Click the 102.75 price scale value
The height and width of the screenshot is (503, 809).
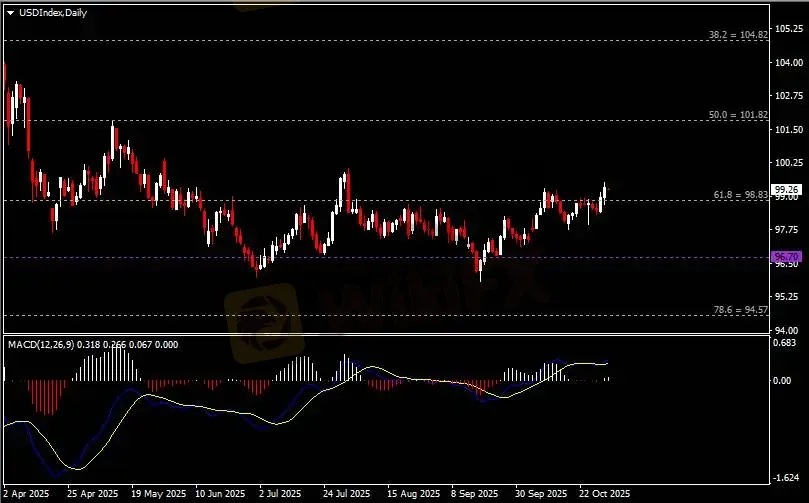(x=789, y=95)
